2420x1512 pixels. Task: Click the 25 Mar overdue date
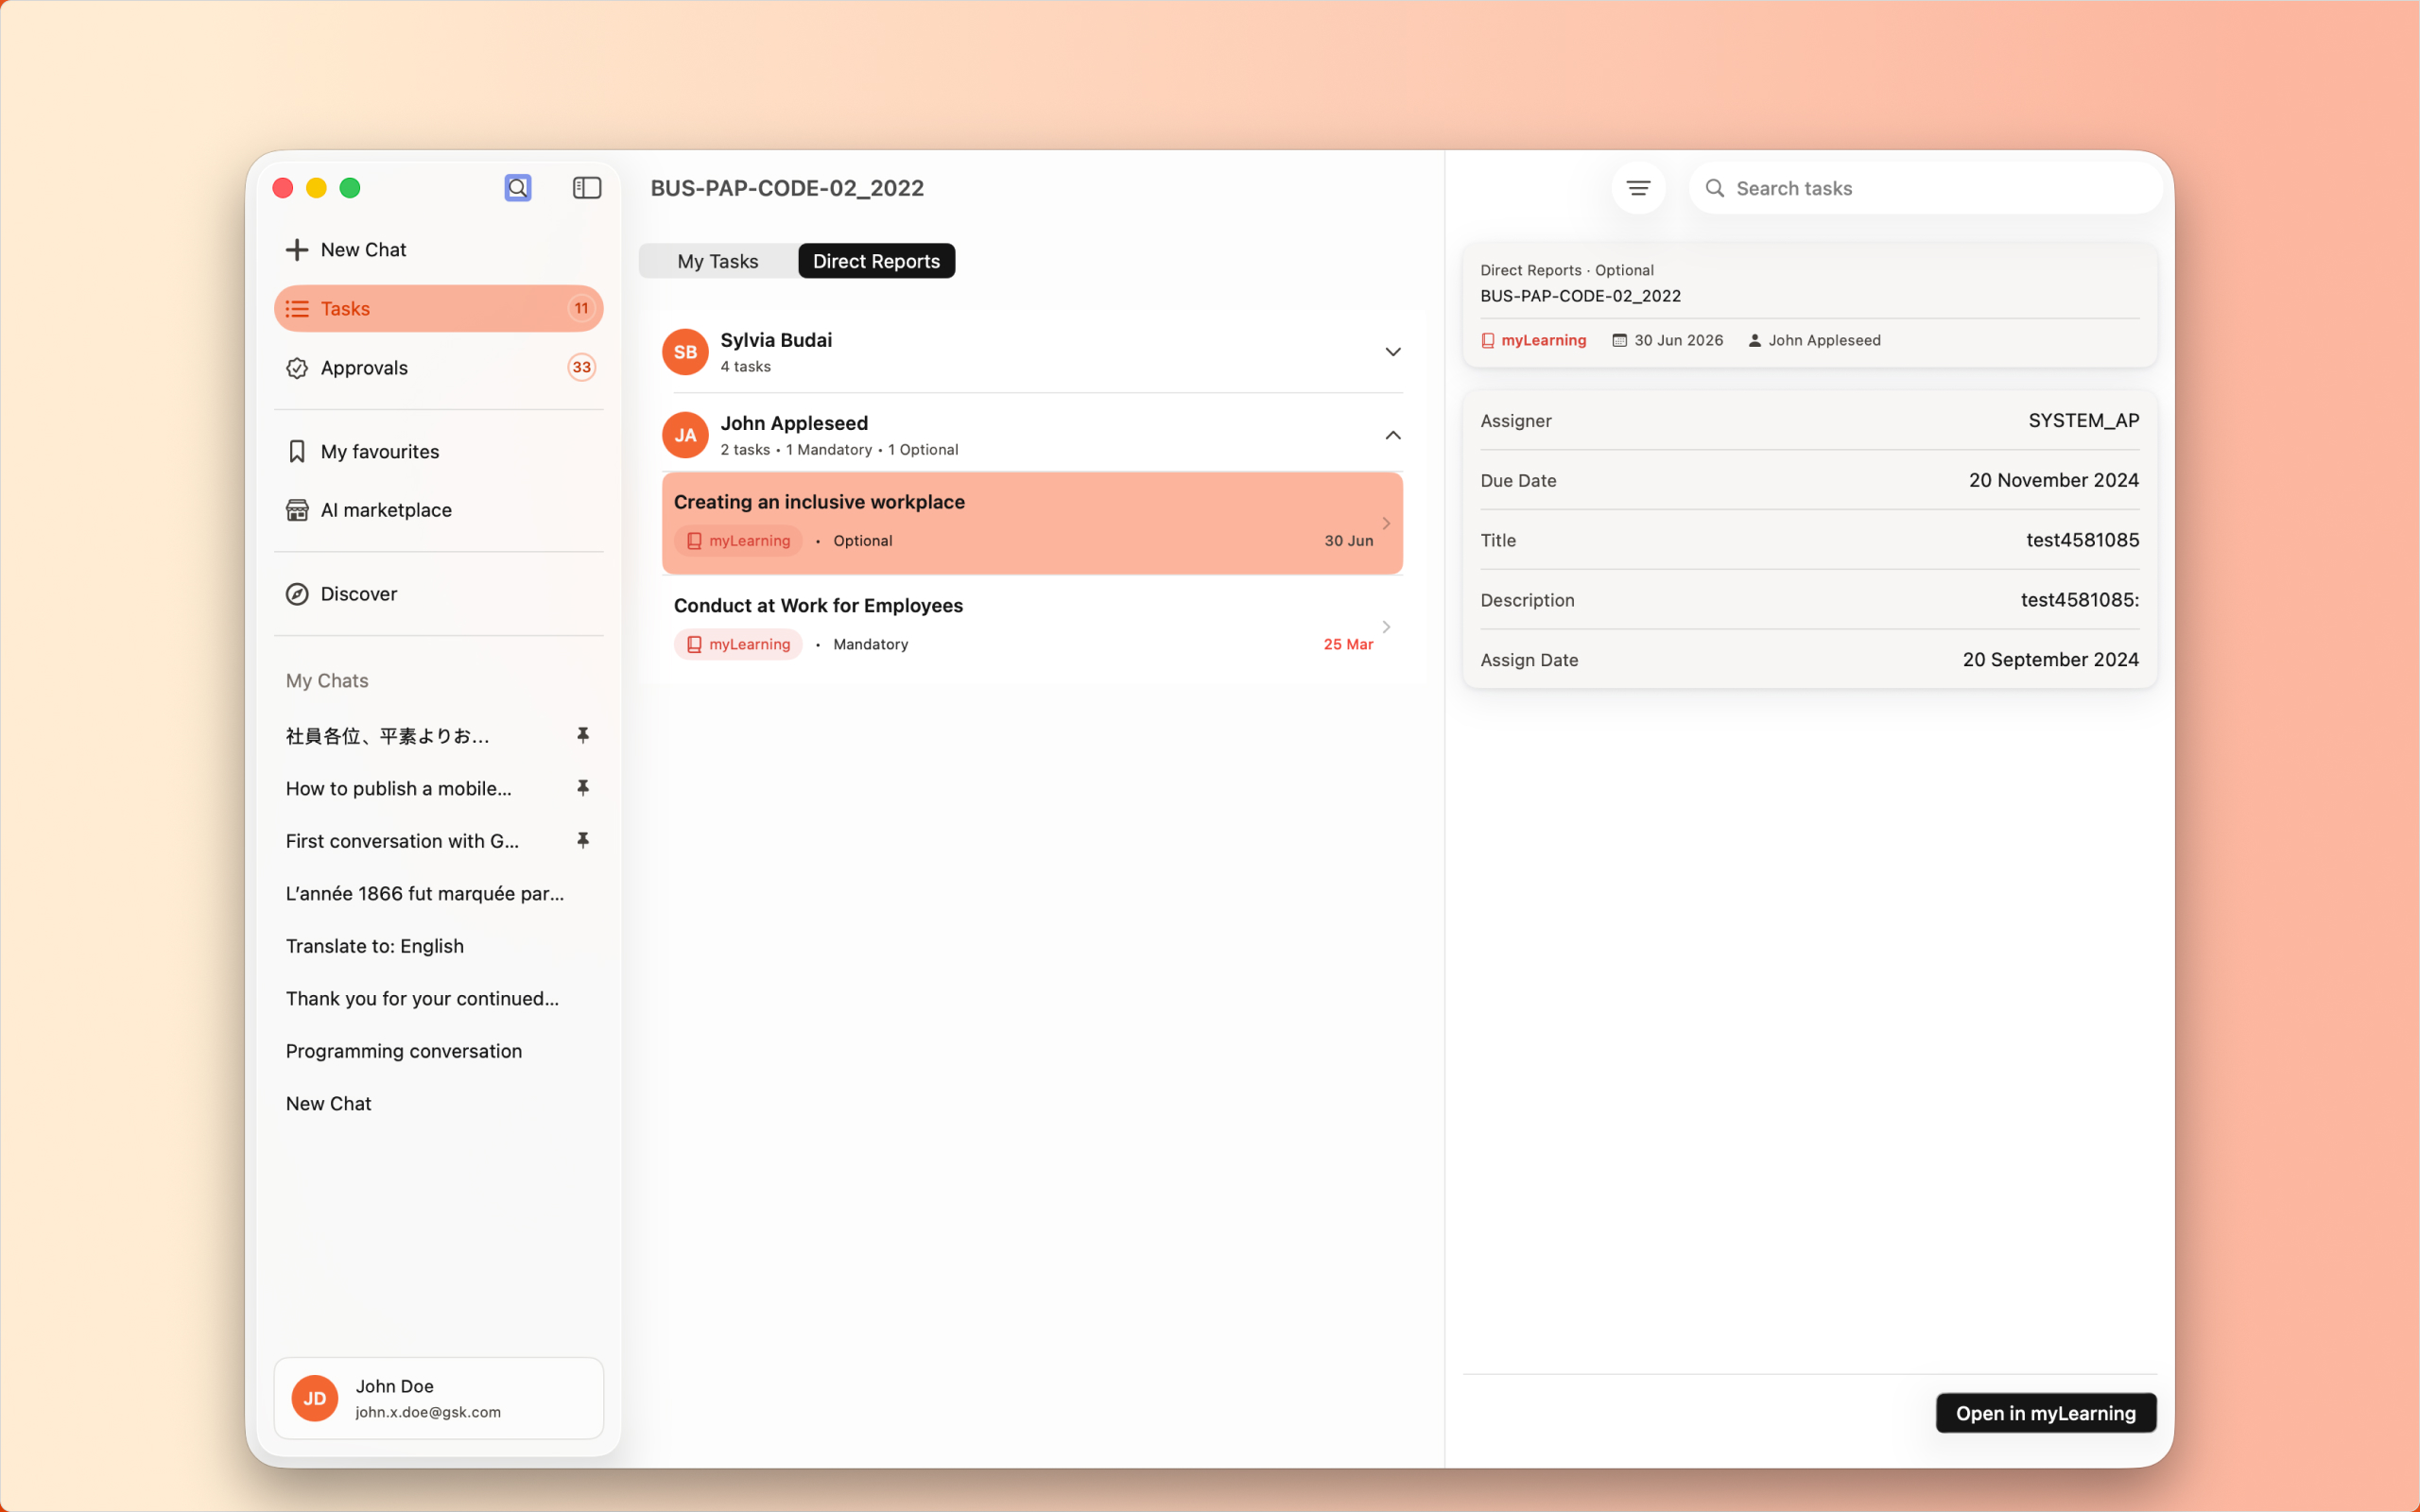(1348, 645)
